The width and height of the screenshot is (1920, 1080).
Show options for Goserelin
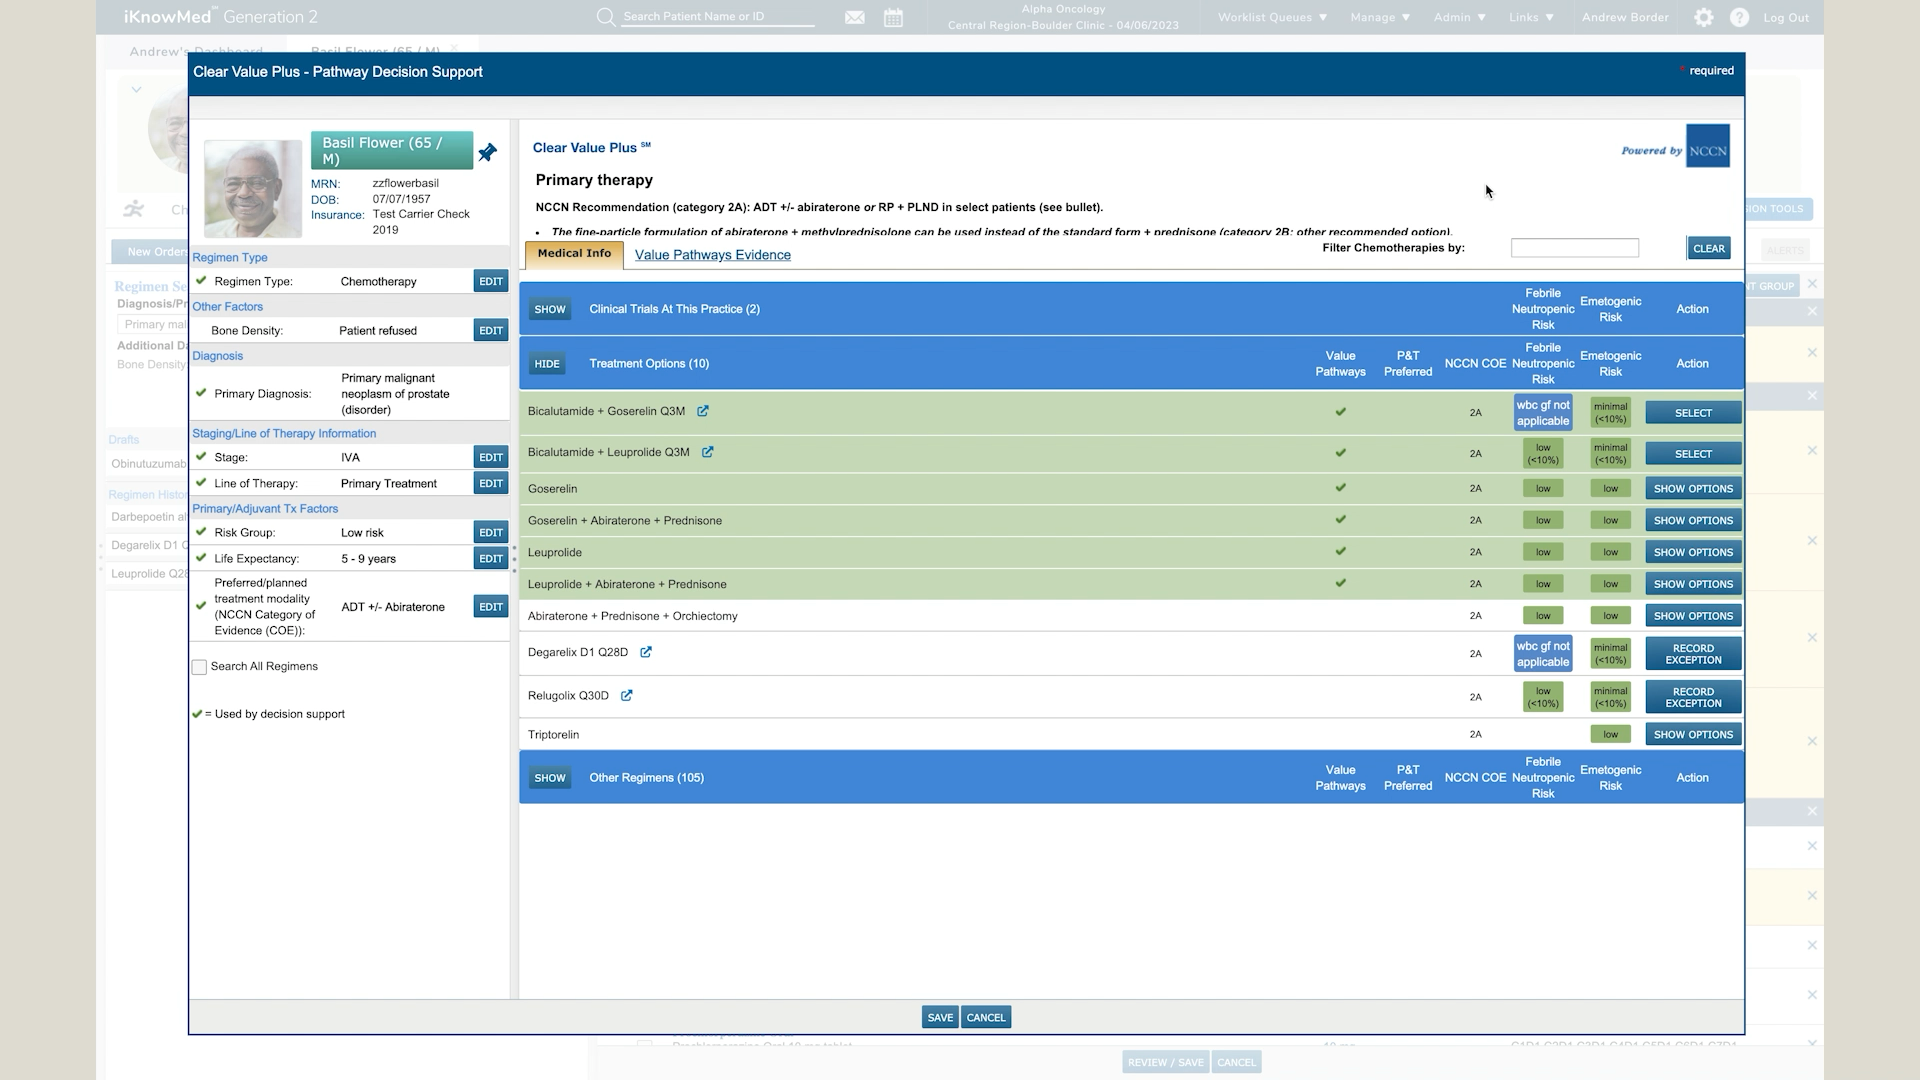[1693, 489]
